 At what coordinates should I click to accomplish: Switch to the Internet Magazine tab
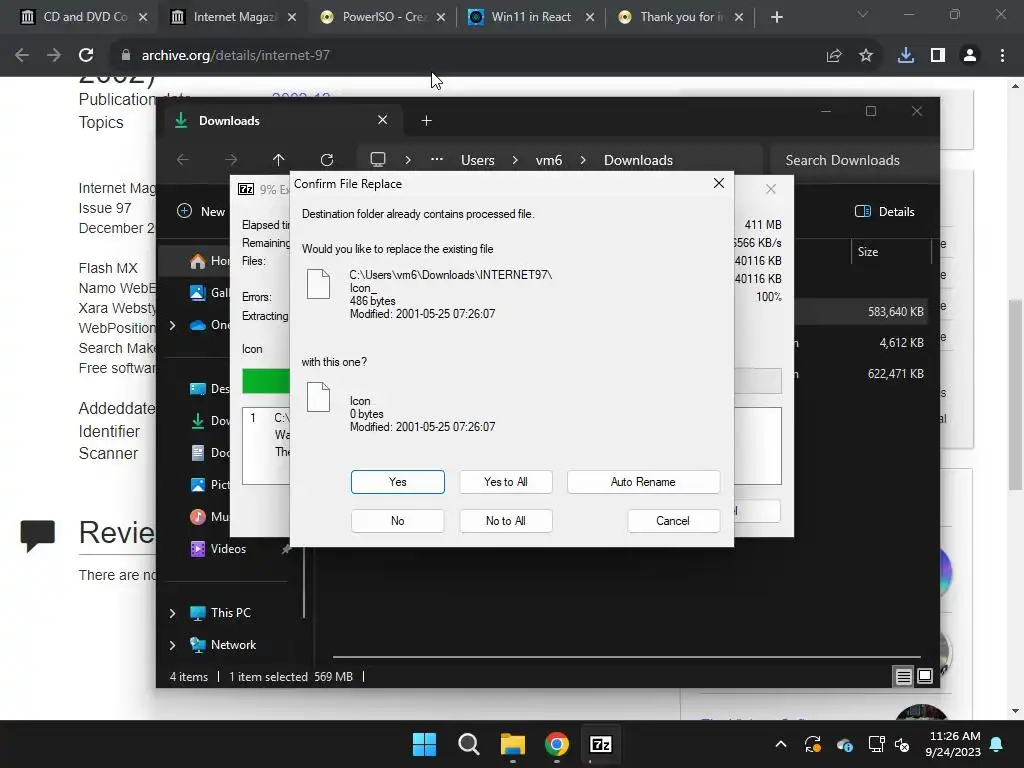233,17
